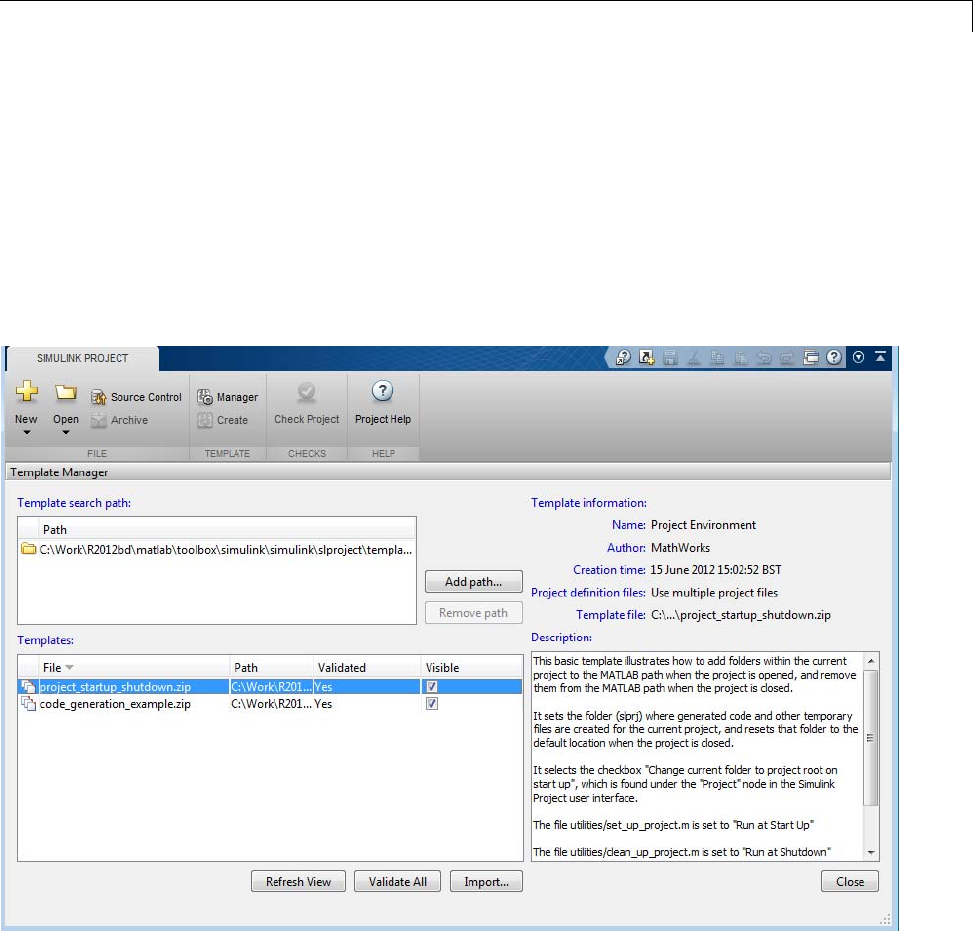Click creation time 15 June 2012 value
Image resolution: width=973 pixels, height=931 pixels.
716,570
